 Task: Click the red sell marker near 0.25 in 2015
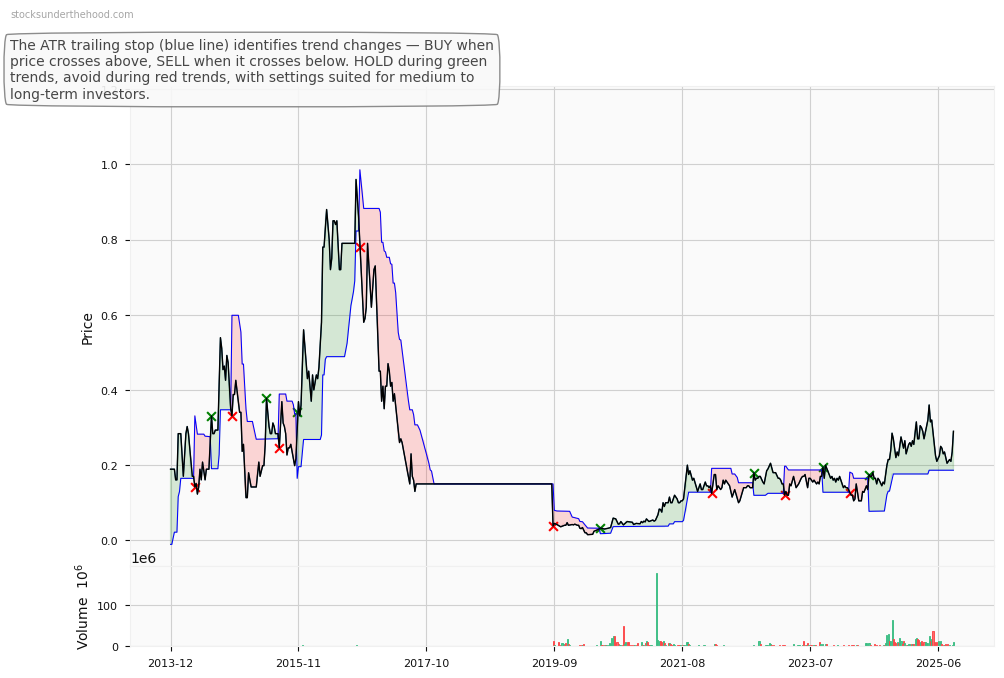point(279,448)
